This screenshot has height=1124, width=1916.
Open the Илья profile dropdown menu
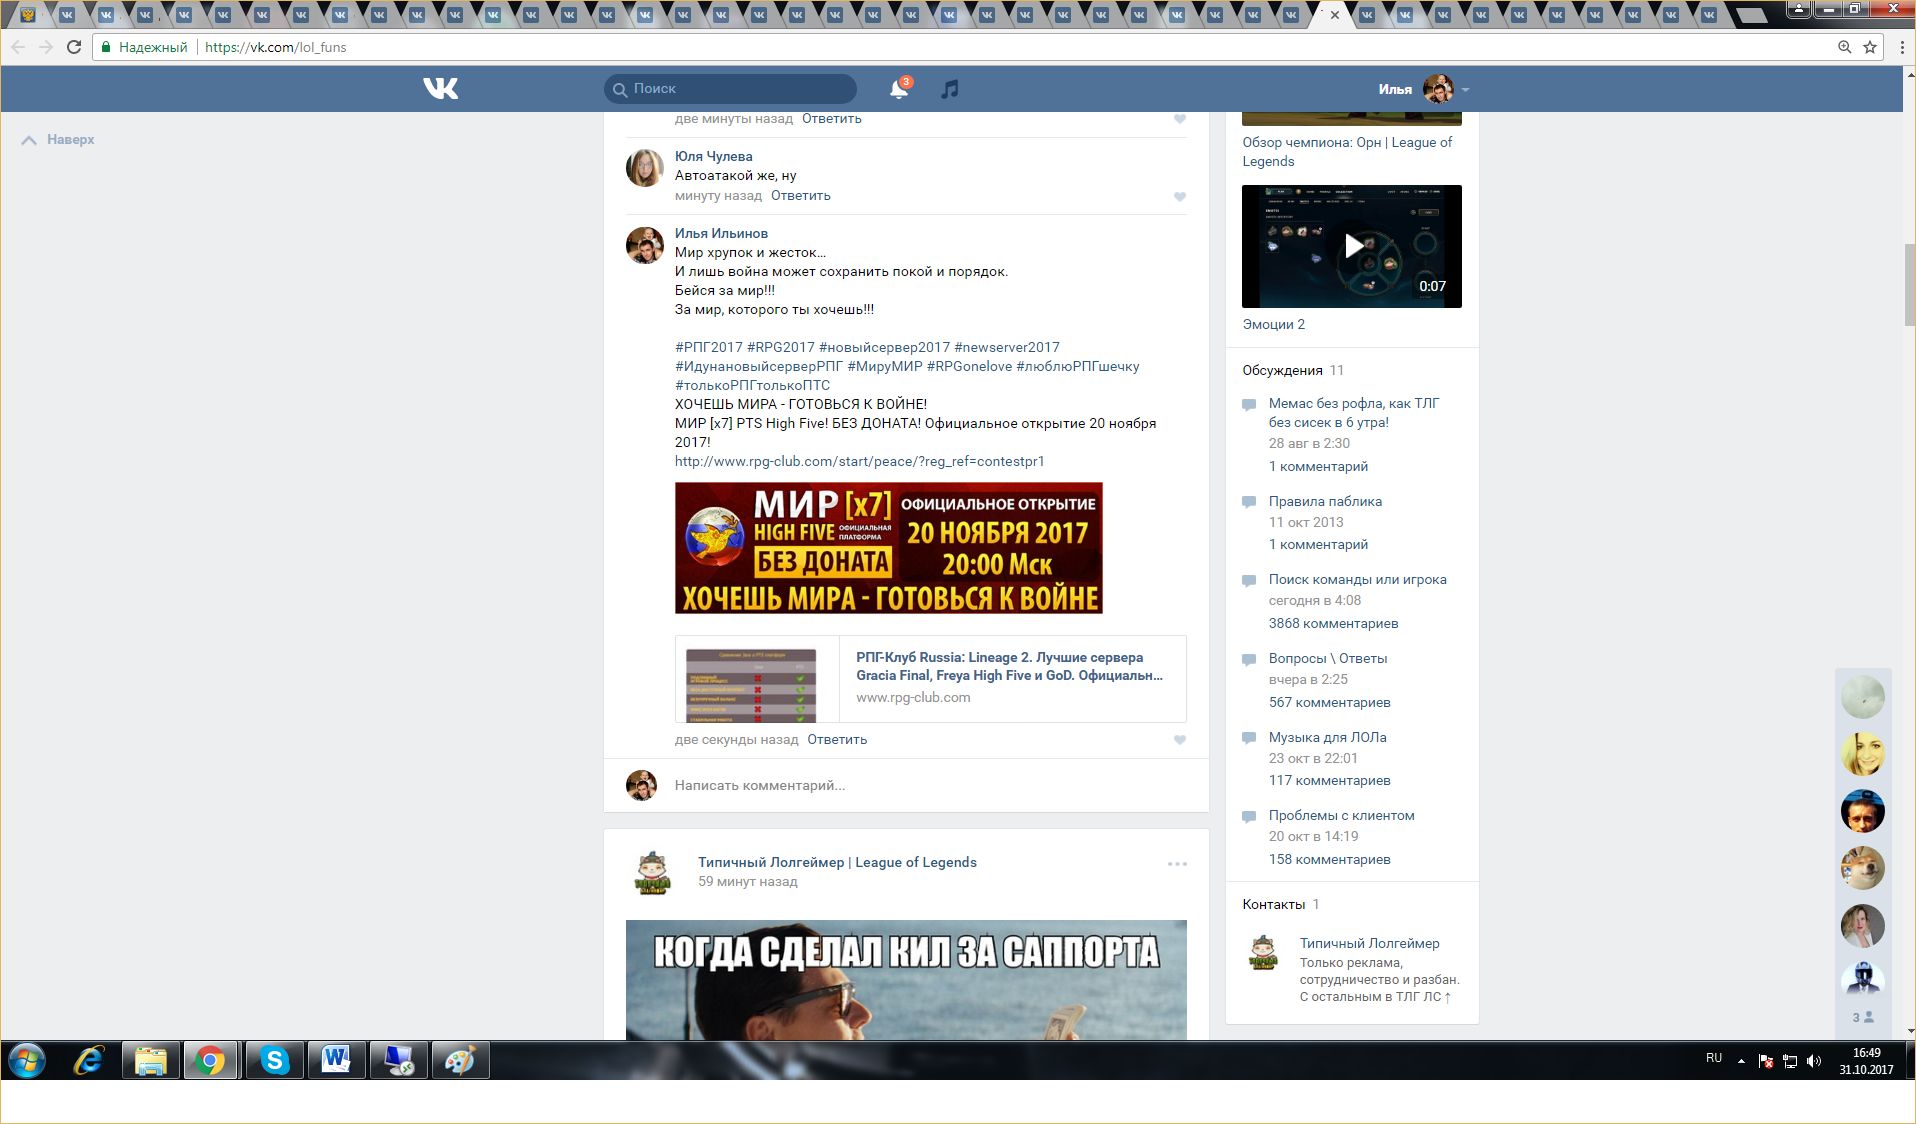click(1424, 89)
